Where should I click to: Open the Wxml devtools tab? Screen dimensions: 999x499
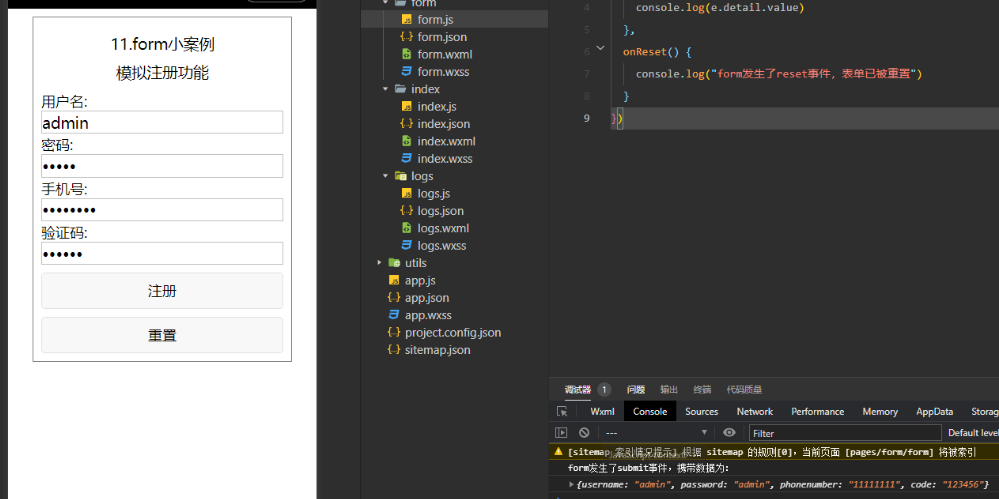[x=602, y=412]
